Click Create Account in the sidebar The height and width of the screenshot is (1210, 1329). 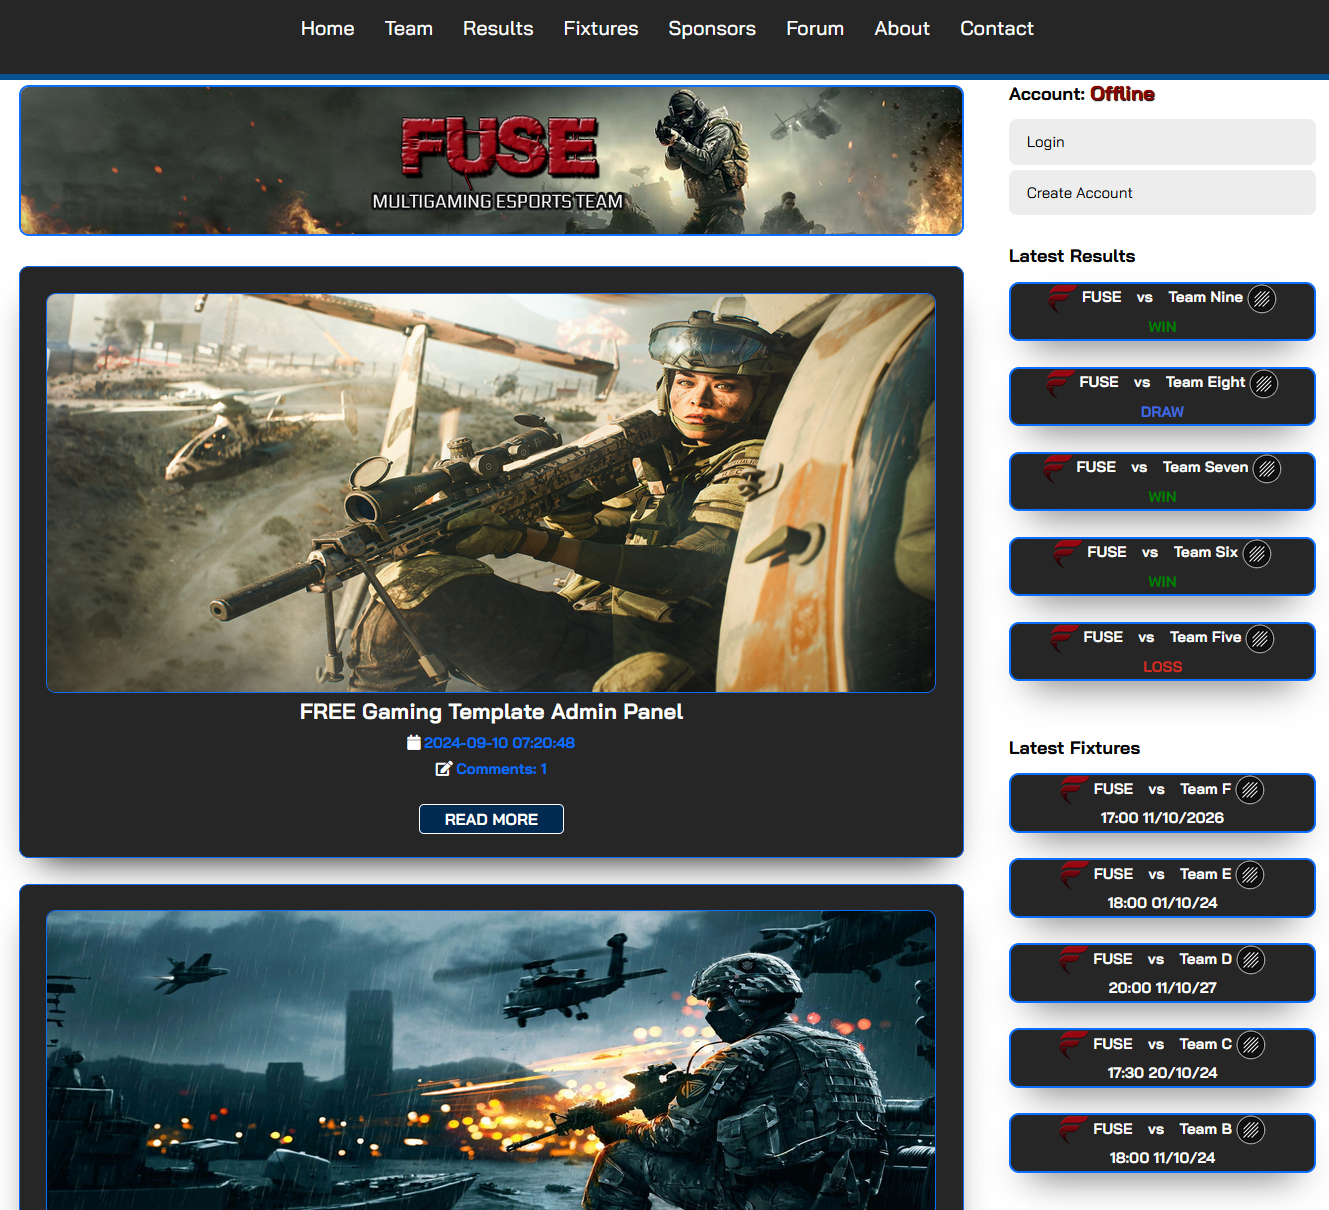pyautogui.click(x=1162, y=193)
